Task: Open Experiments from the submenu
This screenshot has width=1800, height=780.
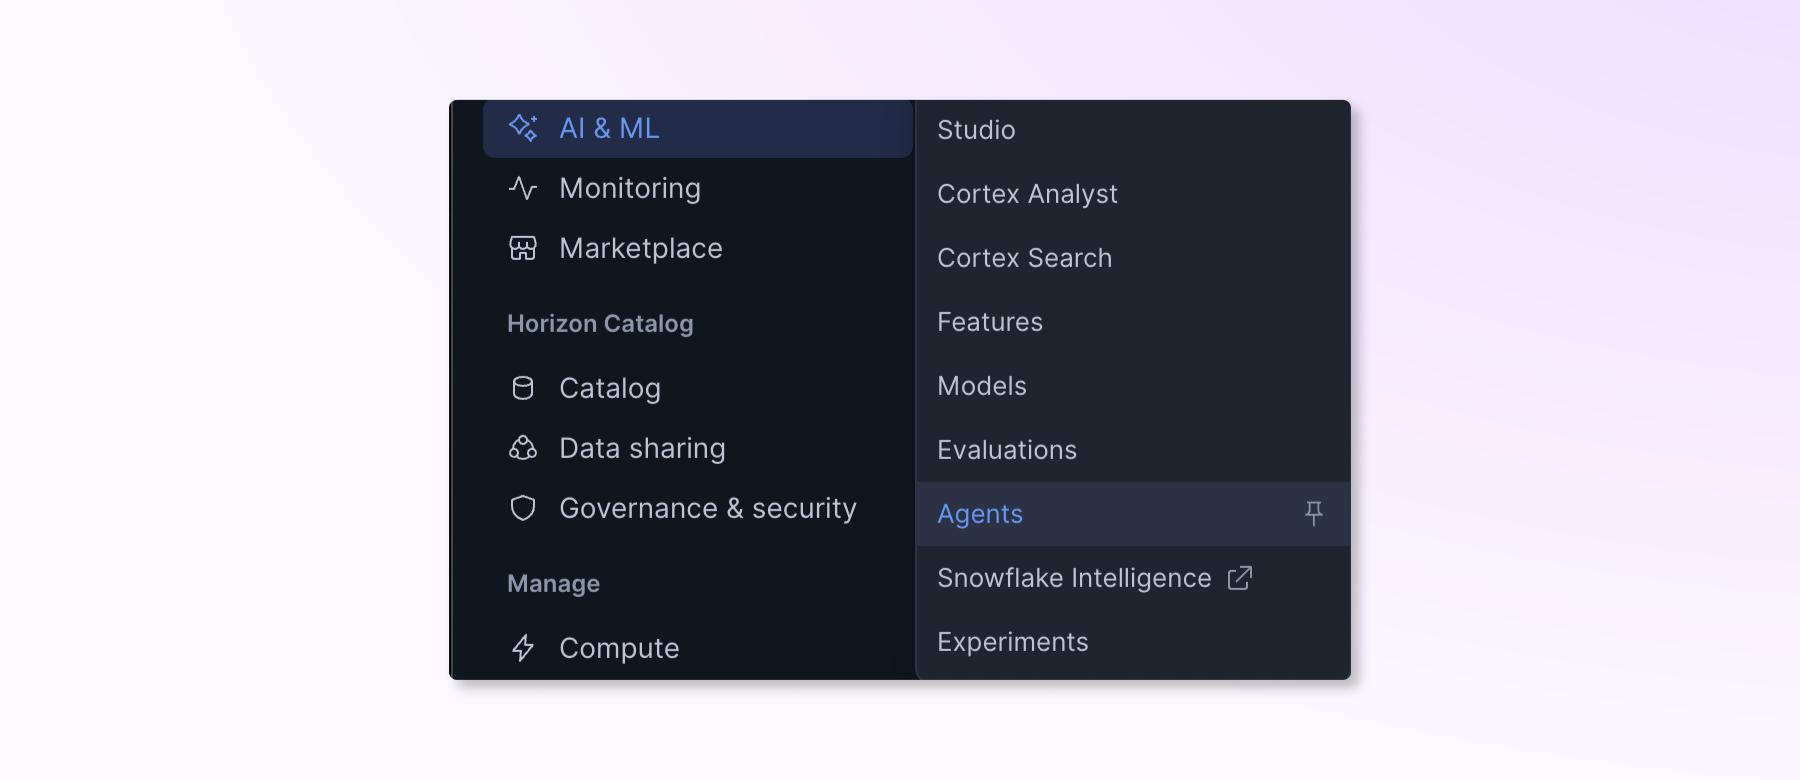Action: [1012, 642]
